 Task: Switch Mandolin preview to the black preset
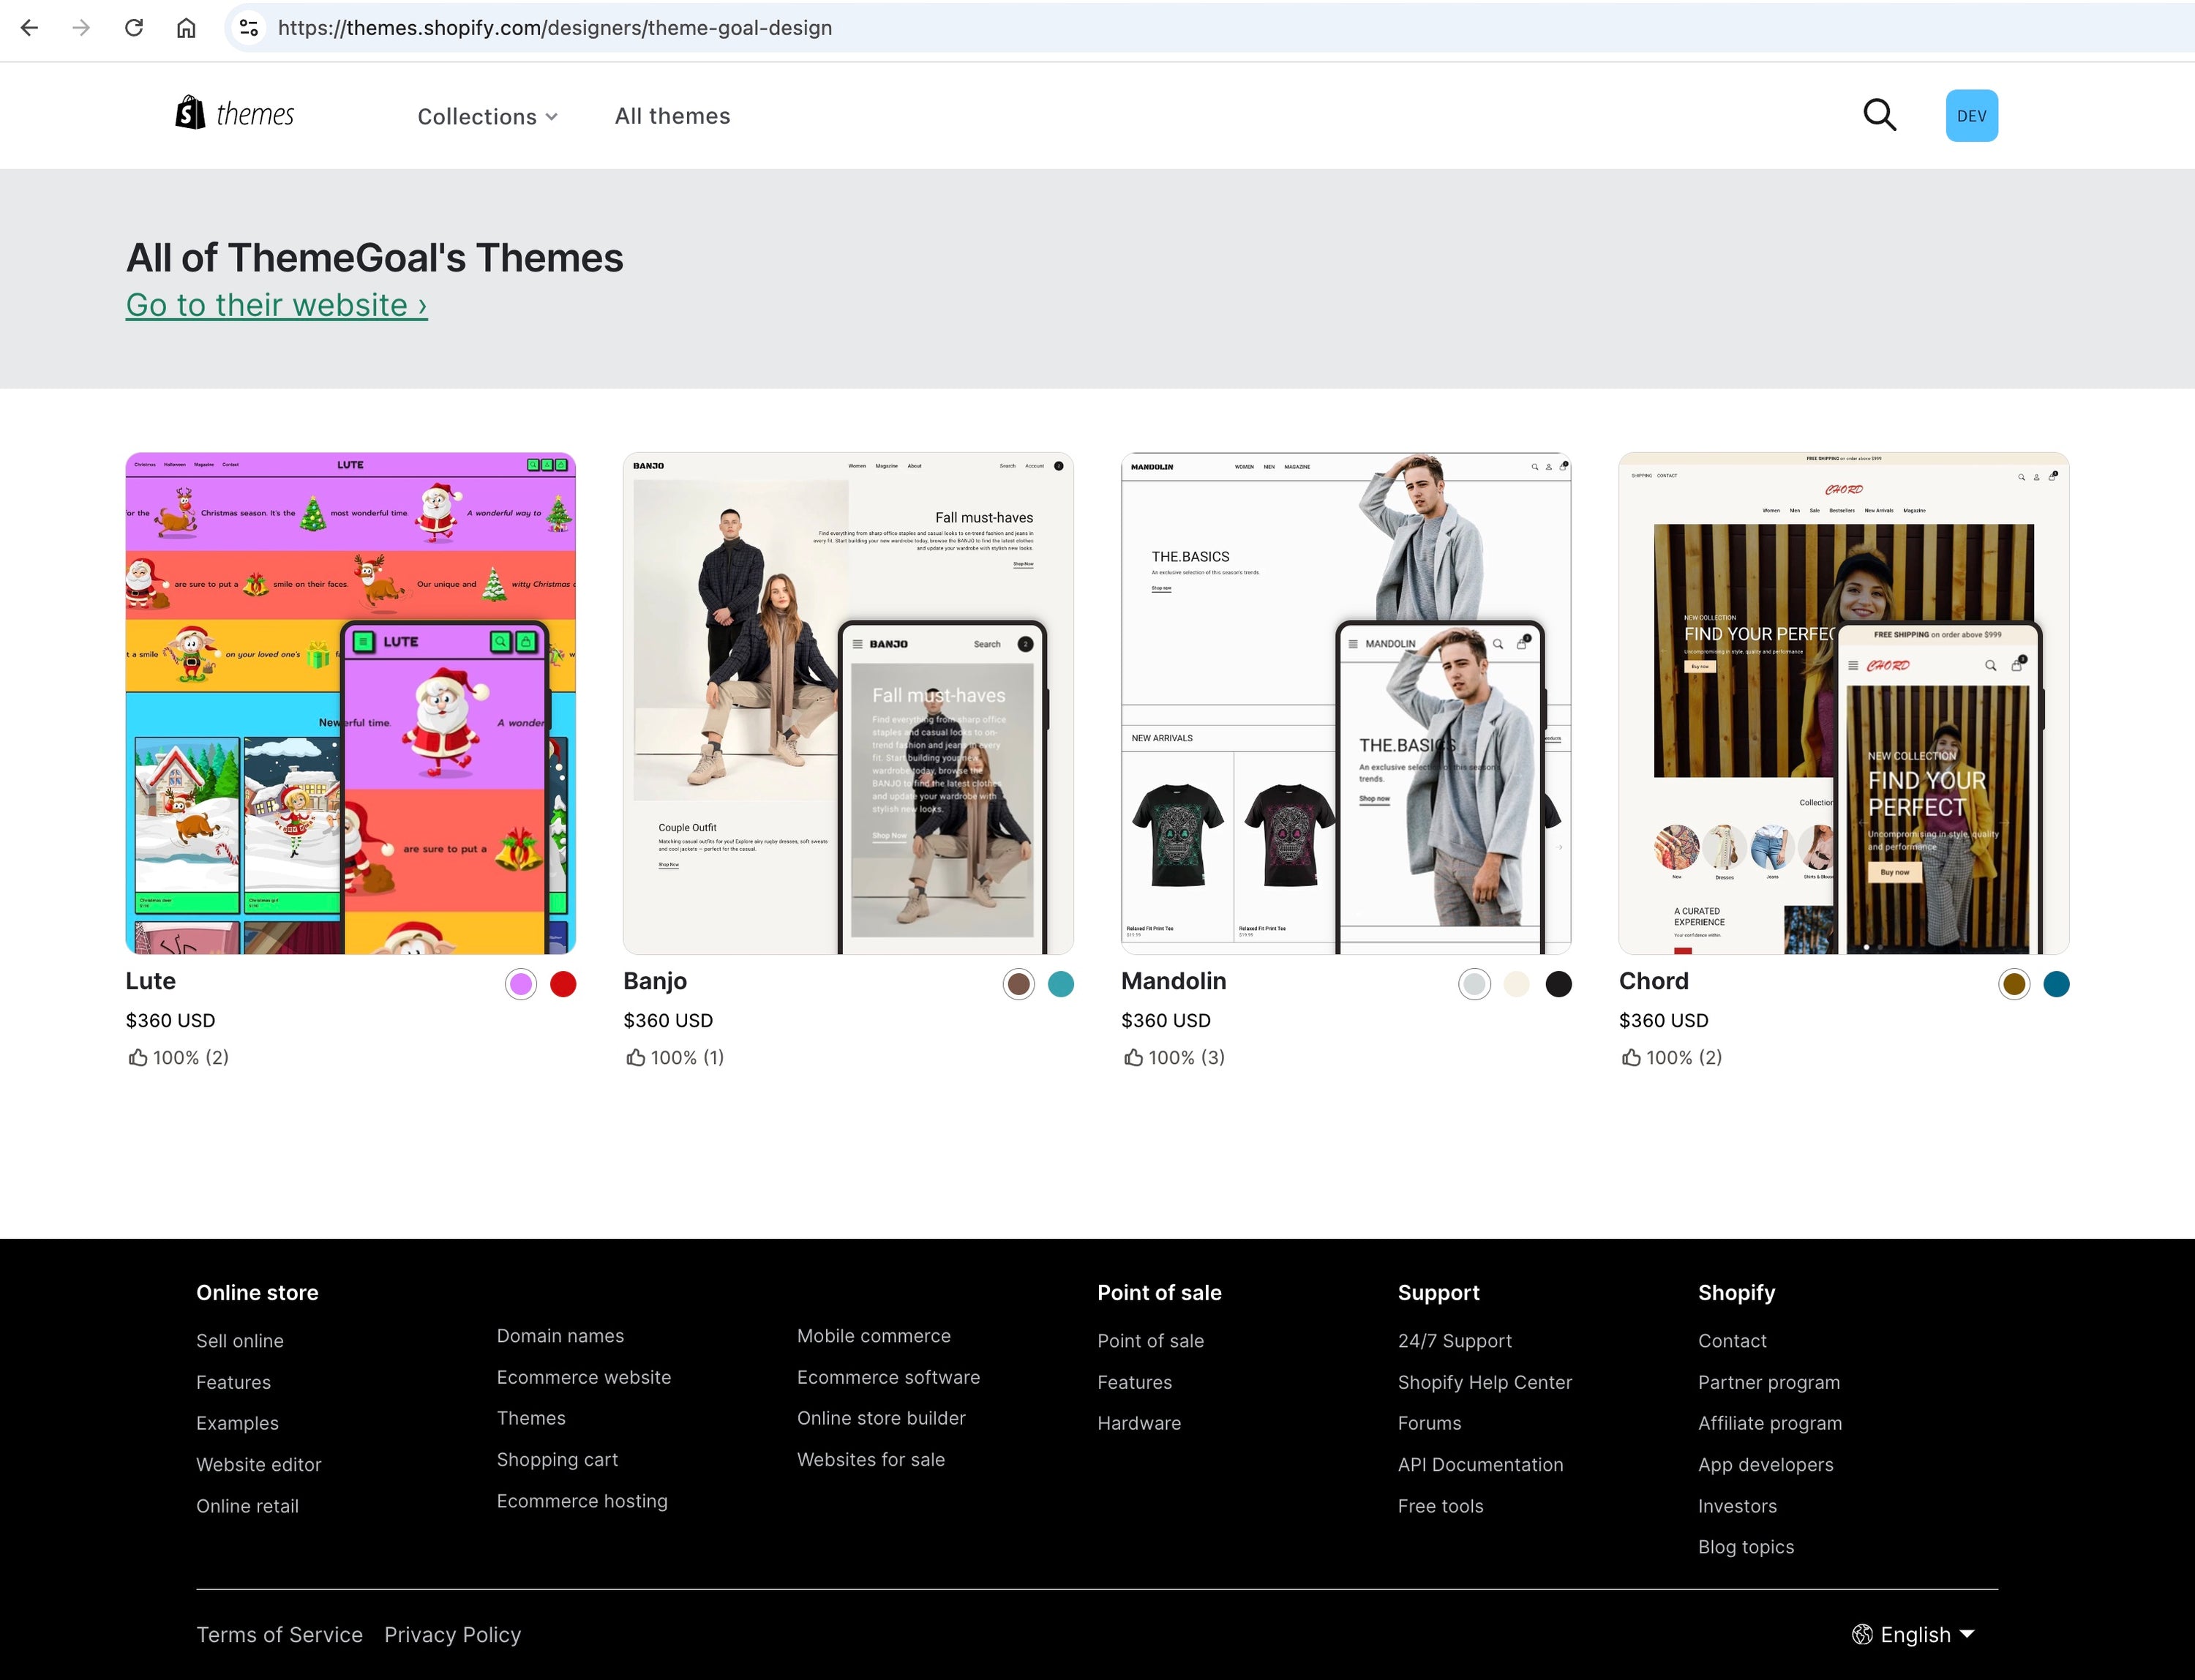[1559, 984]
